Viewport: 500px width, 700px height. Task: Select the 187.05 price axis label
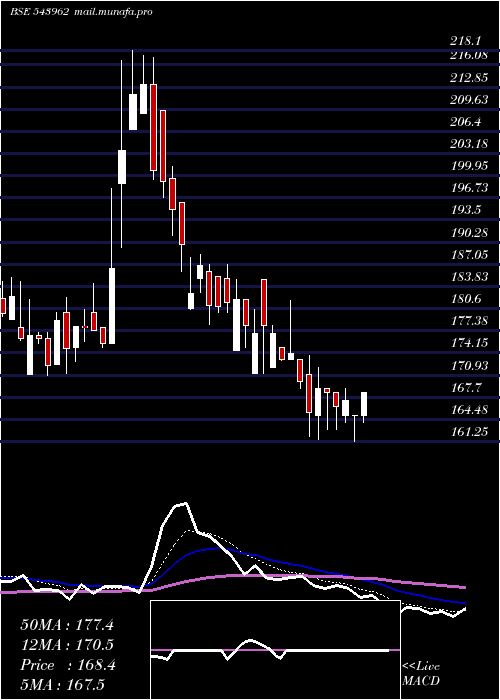469,255
